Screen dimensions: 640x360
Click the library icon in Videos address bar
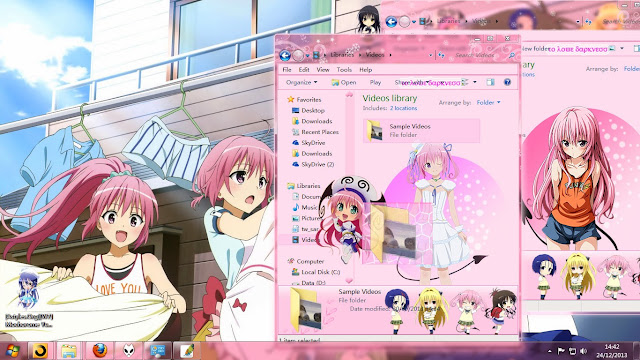(x=316, y=55)
